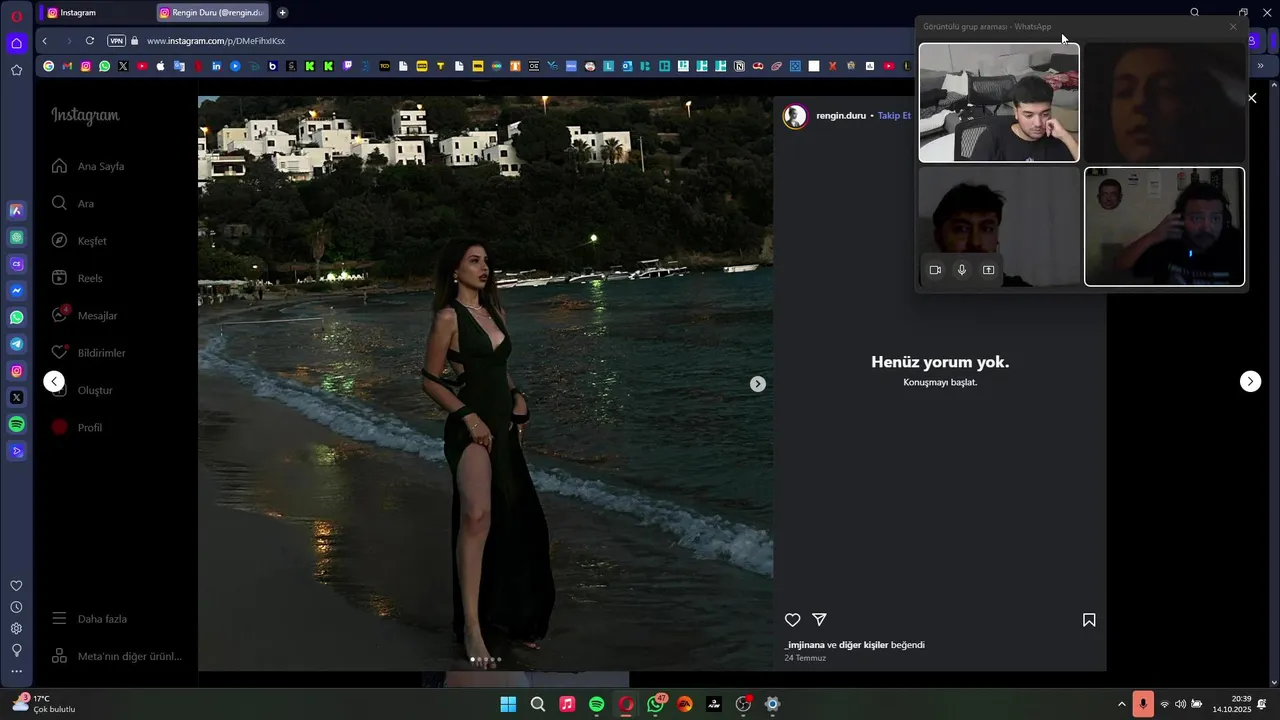Open Meta'nın diğer ürünleri menu
The width and height of the screenshot is (1280, 720).
[x=117, y=656]
